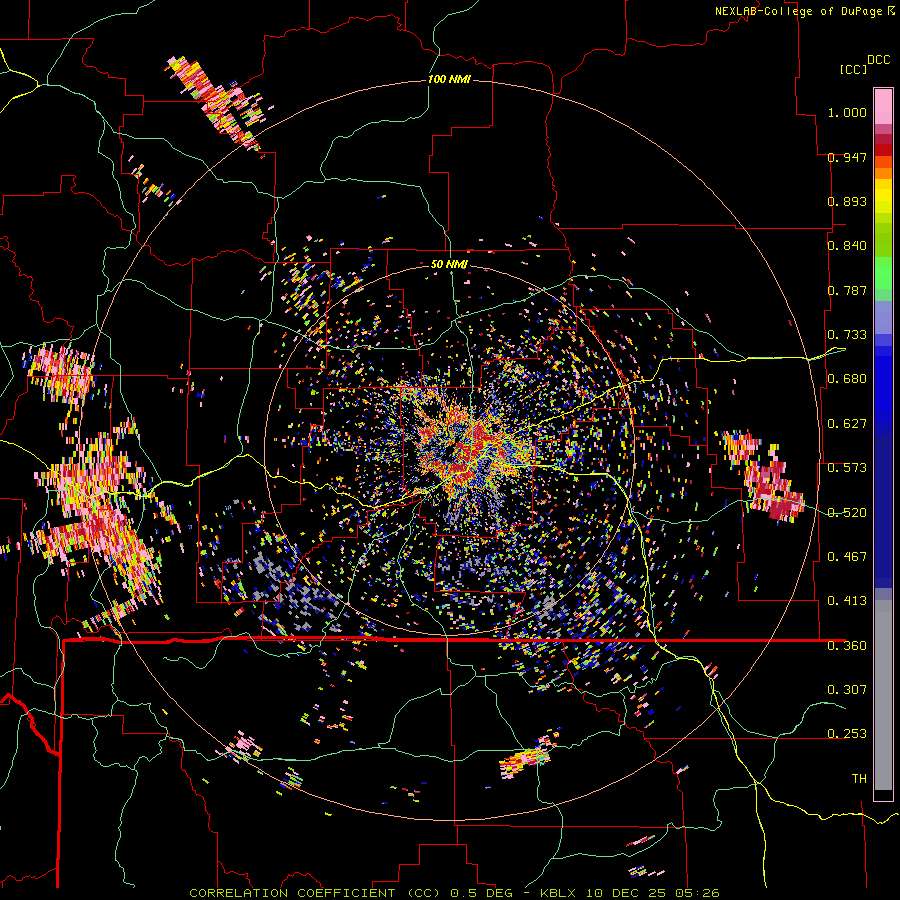Click the Correlation Coefficient product caption

point(454,893)
